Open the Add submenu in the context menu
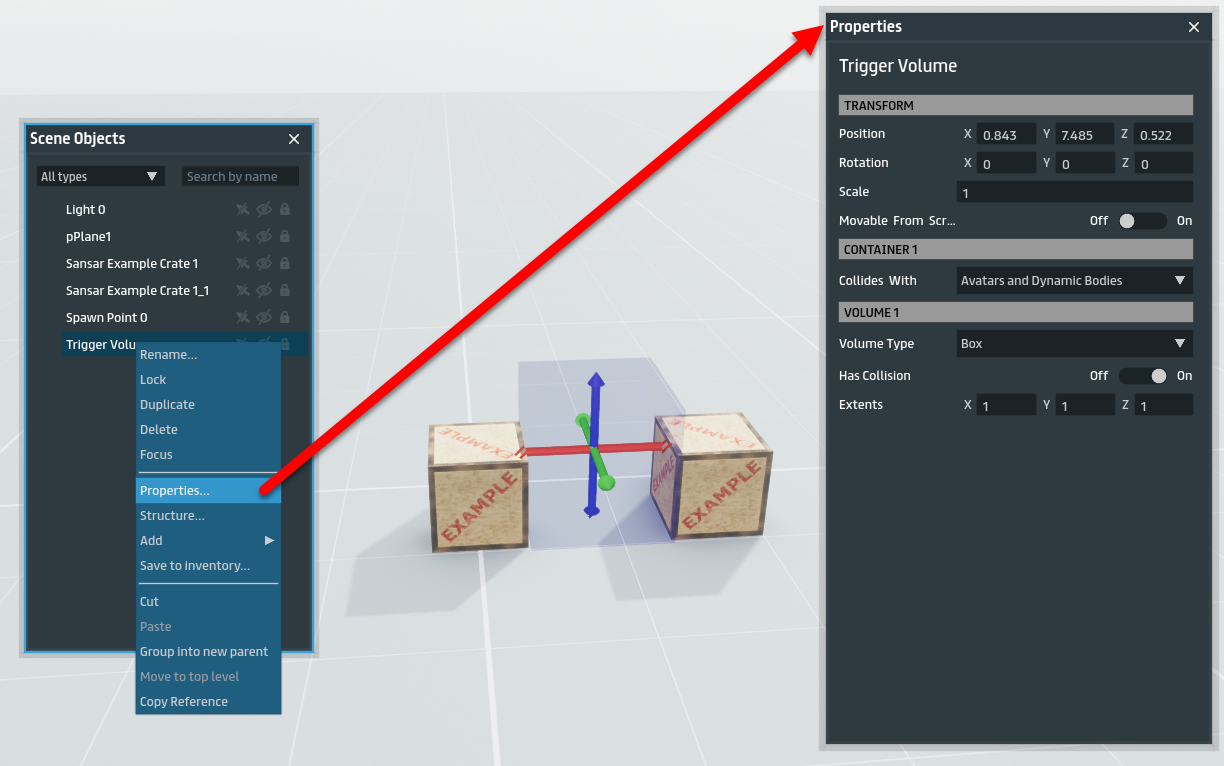Image resolution: width=1224 pixels, height=766 pixels. [x=207, y=541]
